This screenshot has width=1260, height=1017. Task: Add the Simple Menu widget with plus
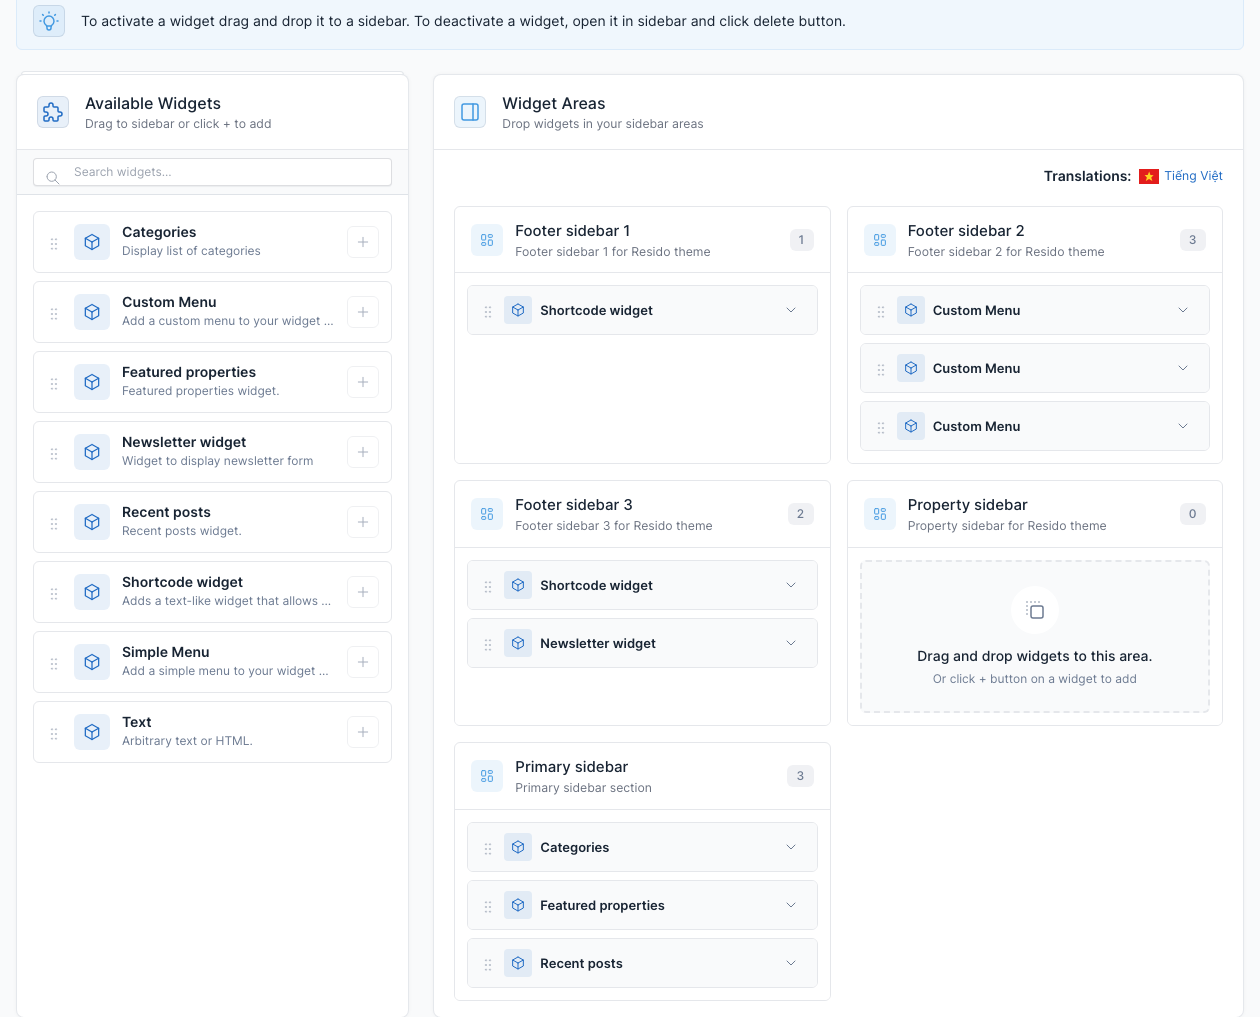(x=363, y=662)
